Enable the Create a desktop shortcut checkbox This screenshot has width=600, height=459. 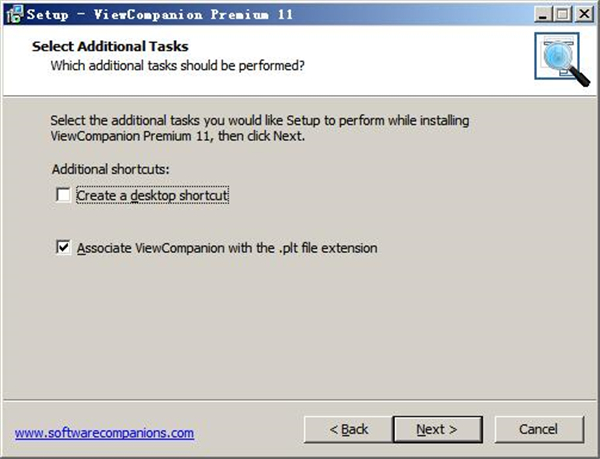coord(64,195)
